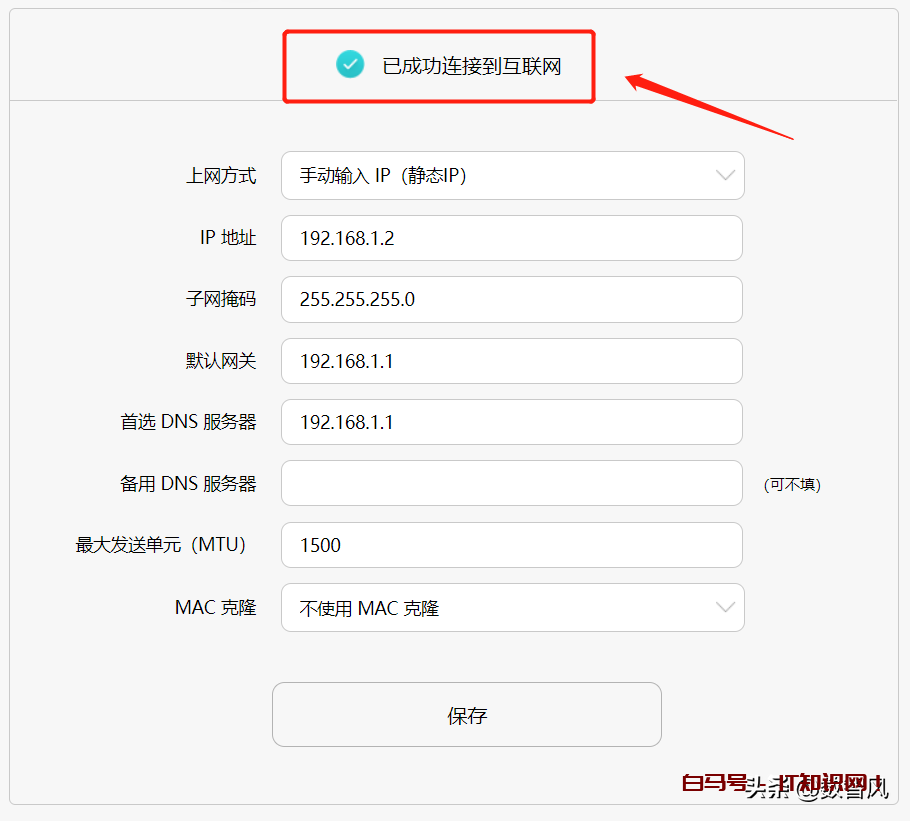Focus the IP 地址 field with 192.168.1.2
The image size is (910, 821).
pos(511,238)
